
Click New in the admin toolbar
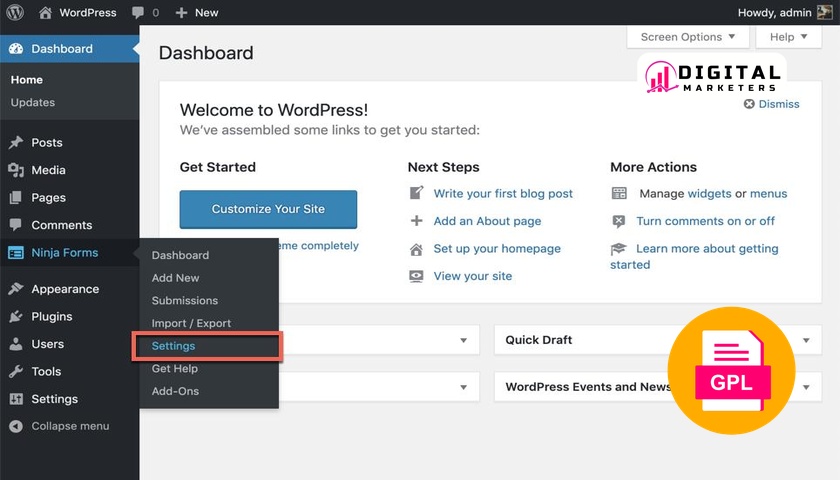click(206, 12)
